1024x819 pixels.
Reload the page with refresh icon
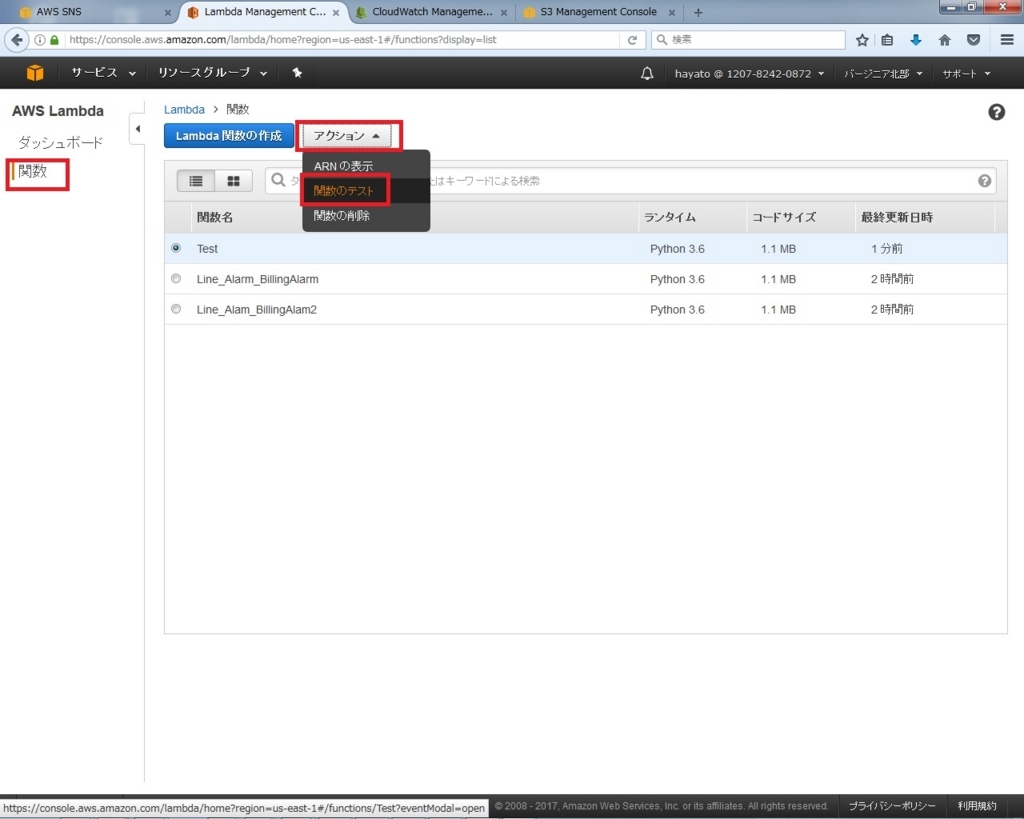632,40
